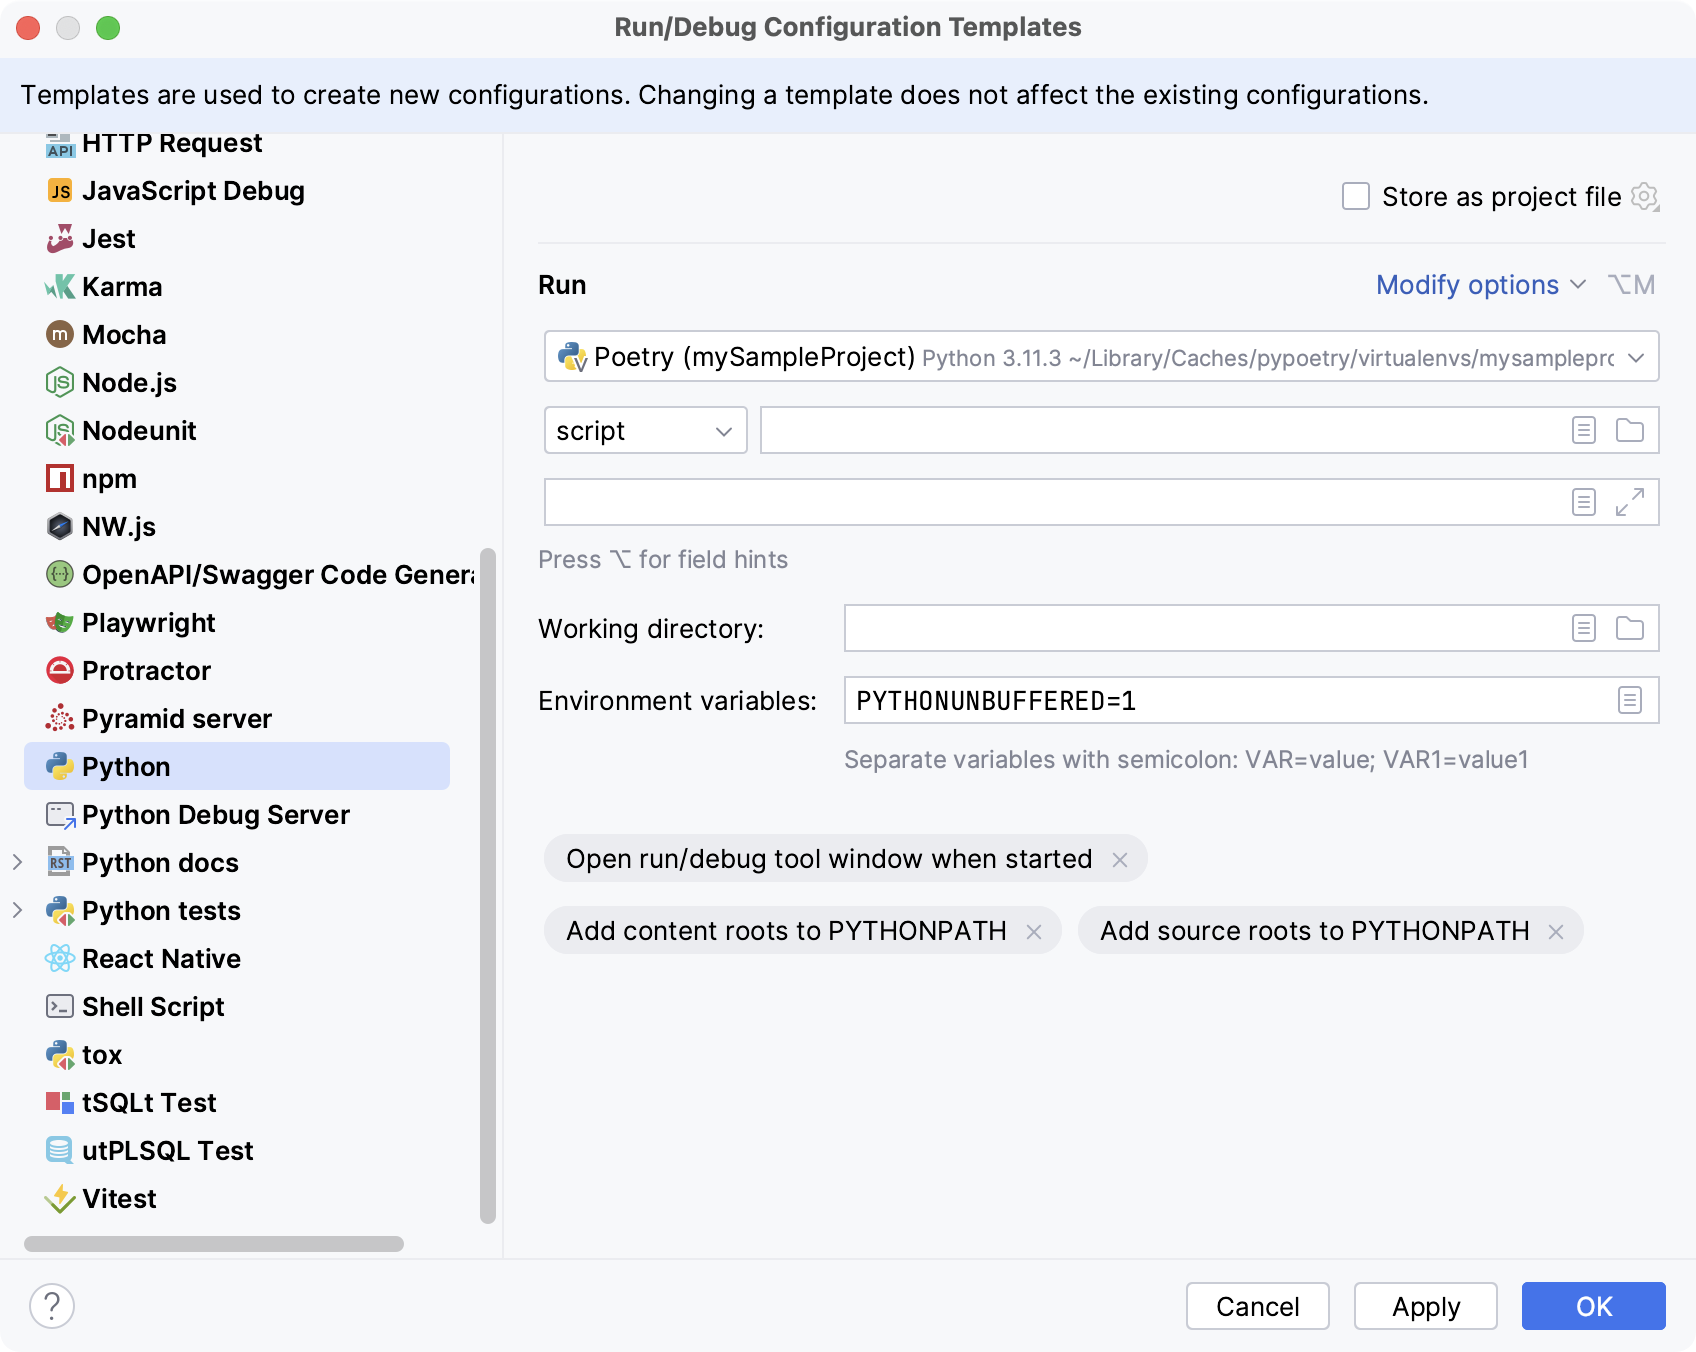Click the Apply button
This screenshot has height=1352, width=1696.
tap(1425, 1306)
